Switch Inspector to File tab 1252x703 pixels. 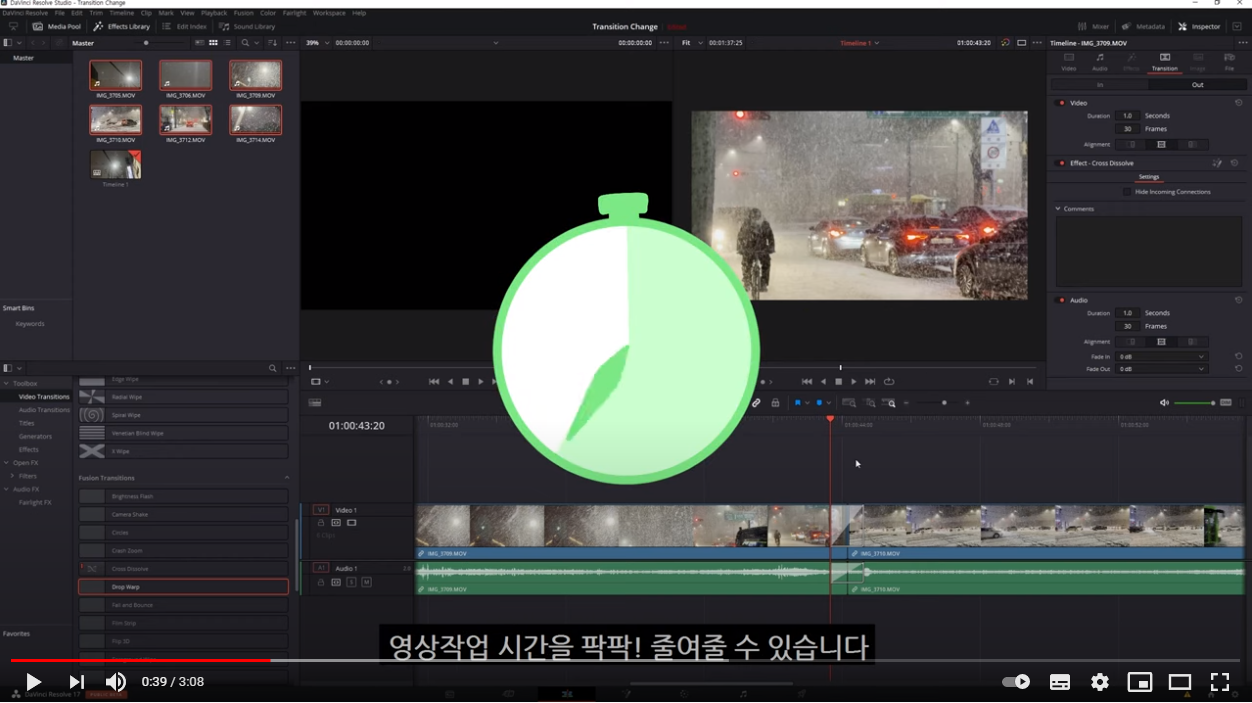click(x=1229, y=62)
